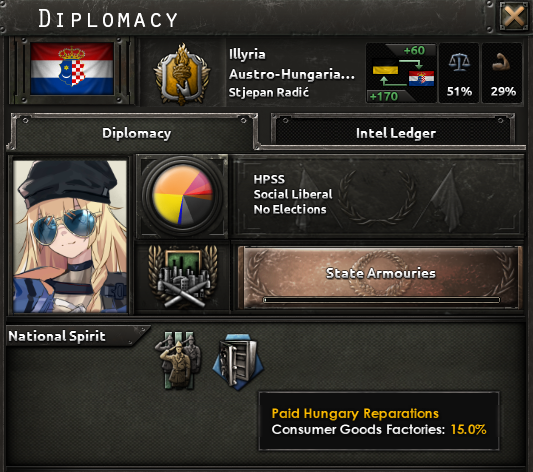
Task: Click the State Armouries progress bar
Action: point(381,300)
